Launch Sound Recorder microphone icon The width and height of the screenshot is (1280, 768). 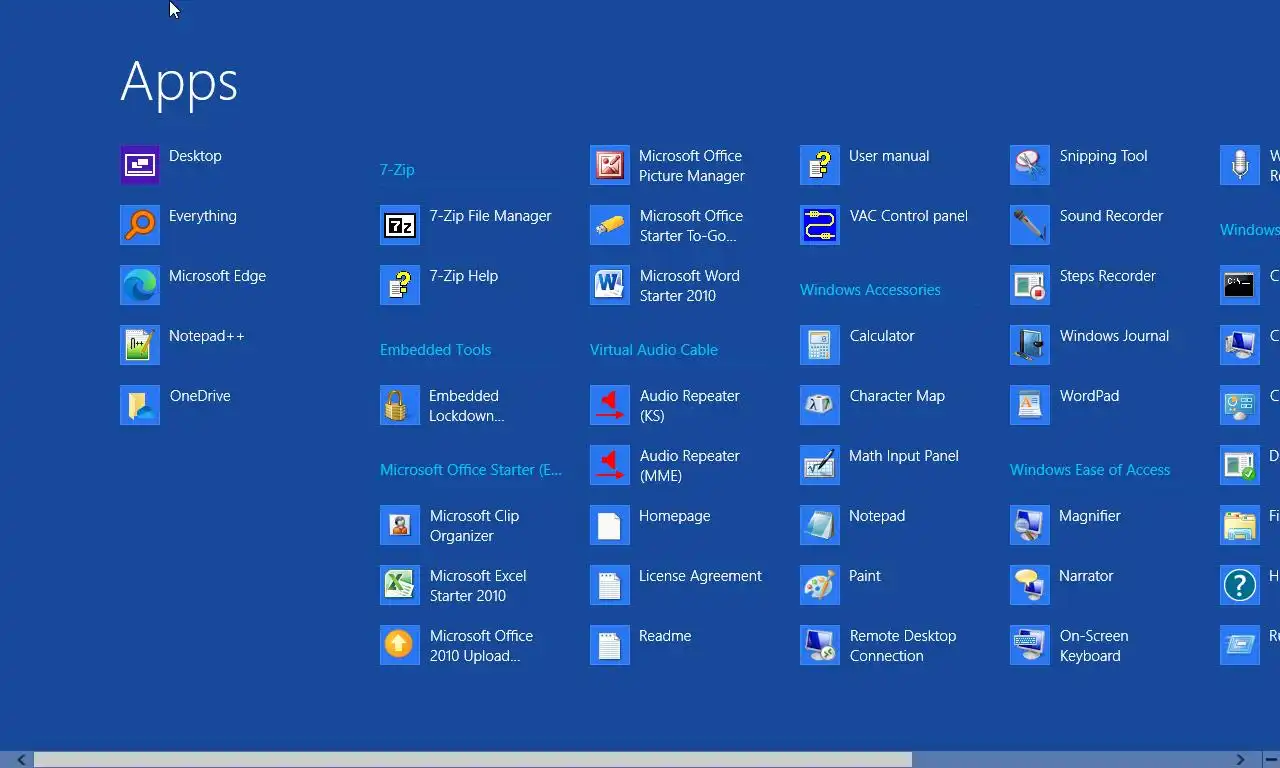click(x=1030, y=225)
